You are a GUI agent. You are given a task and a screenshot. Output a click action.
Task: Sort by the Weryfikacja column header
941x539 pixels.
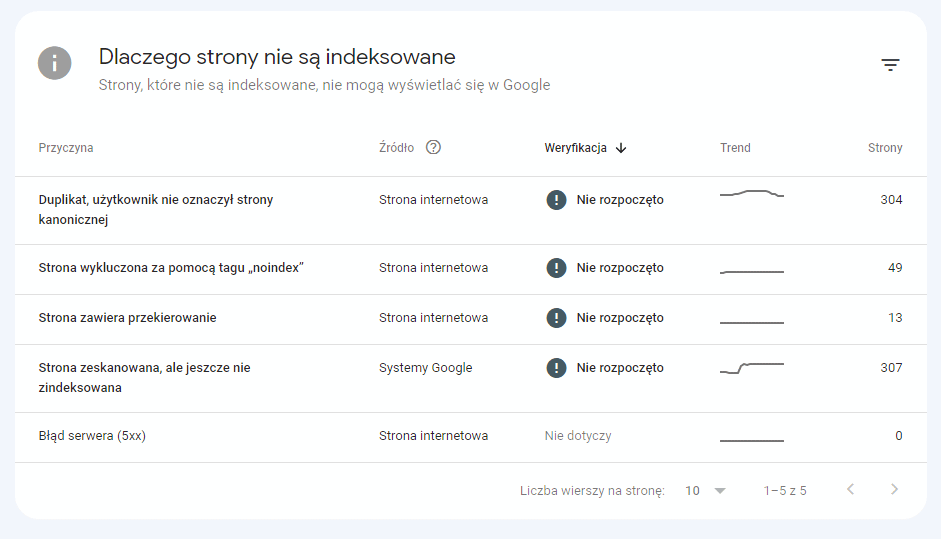coord(575,148)
